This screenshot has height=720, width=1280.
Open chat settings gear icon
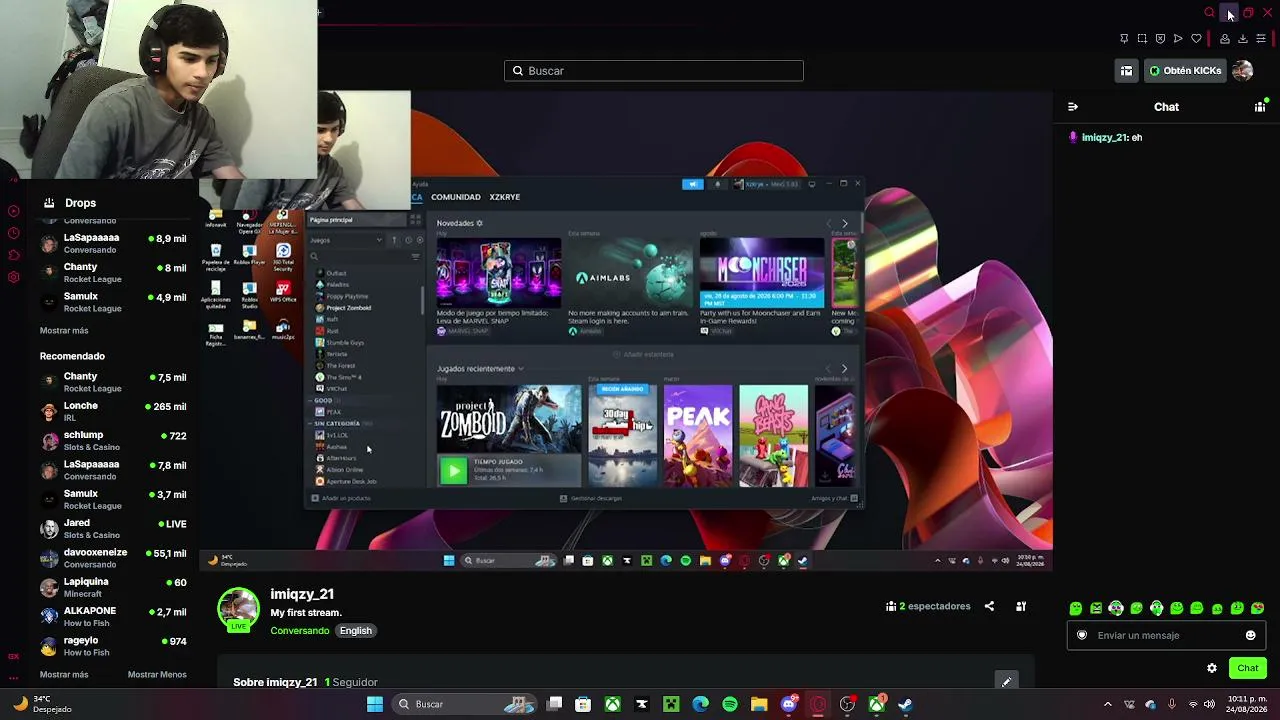pos(1212,668)
